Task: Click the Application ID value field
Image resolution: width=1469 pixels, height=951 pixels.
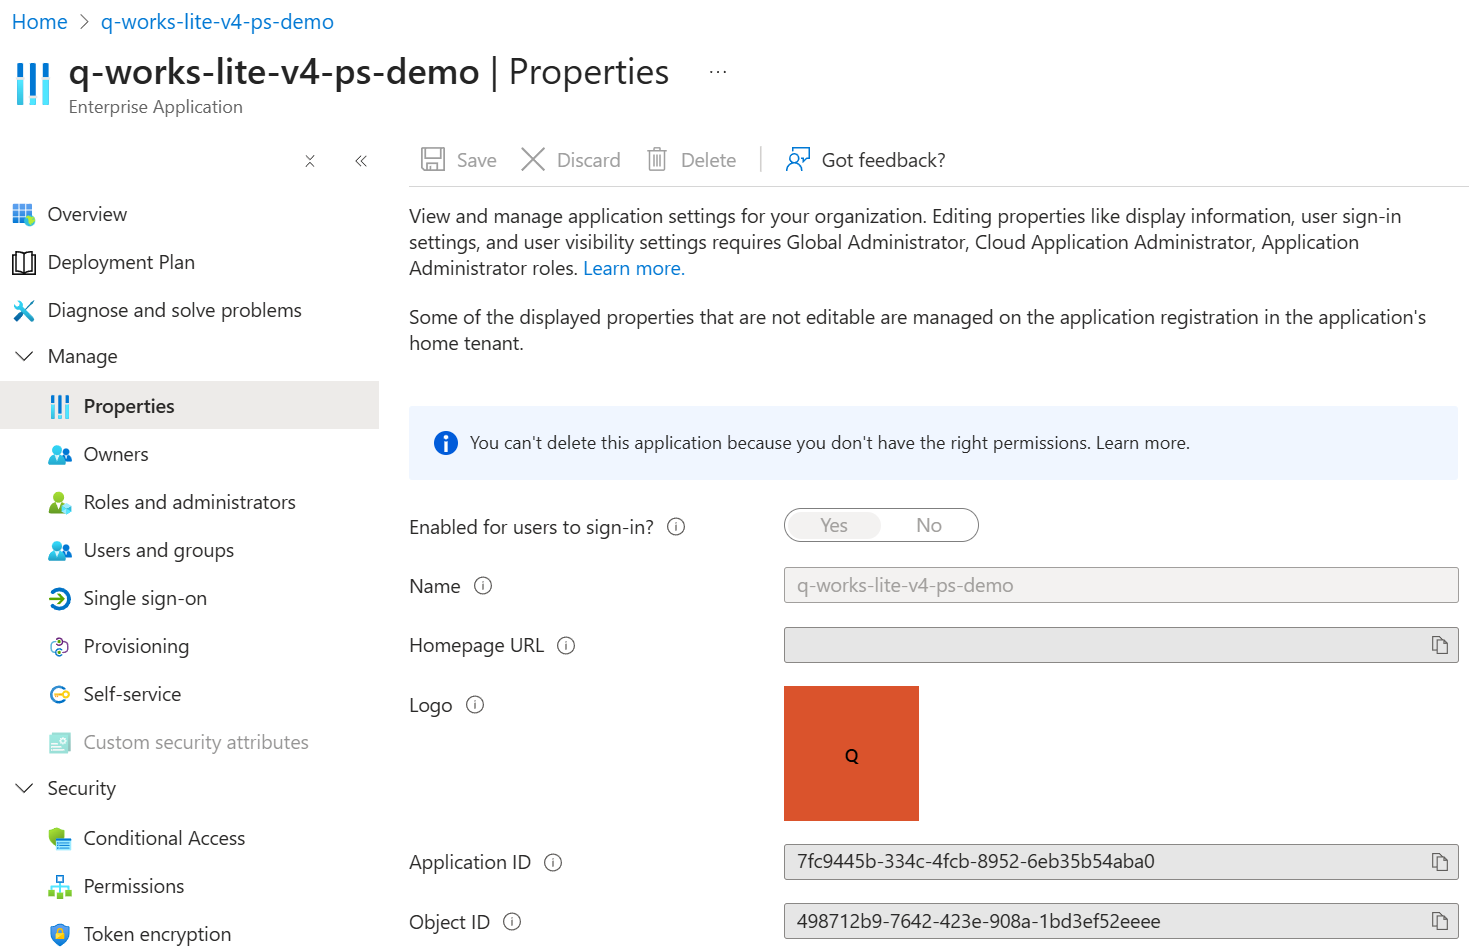Action: tap(1121, 862)
